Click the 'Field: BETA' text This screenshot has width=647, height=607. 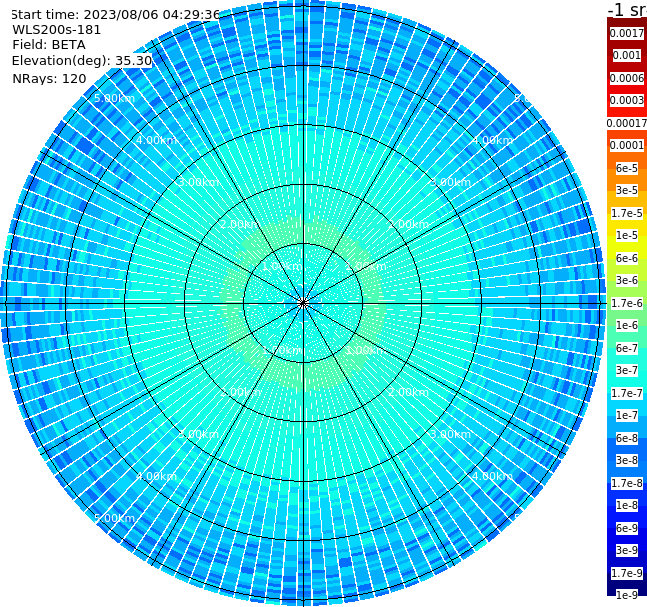[49, 45]
